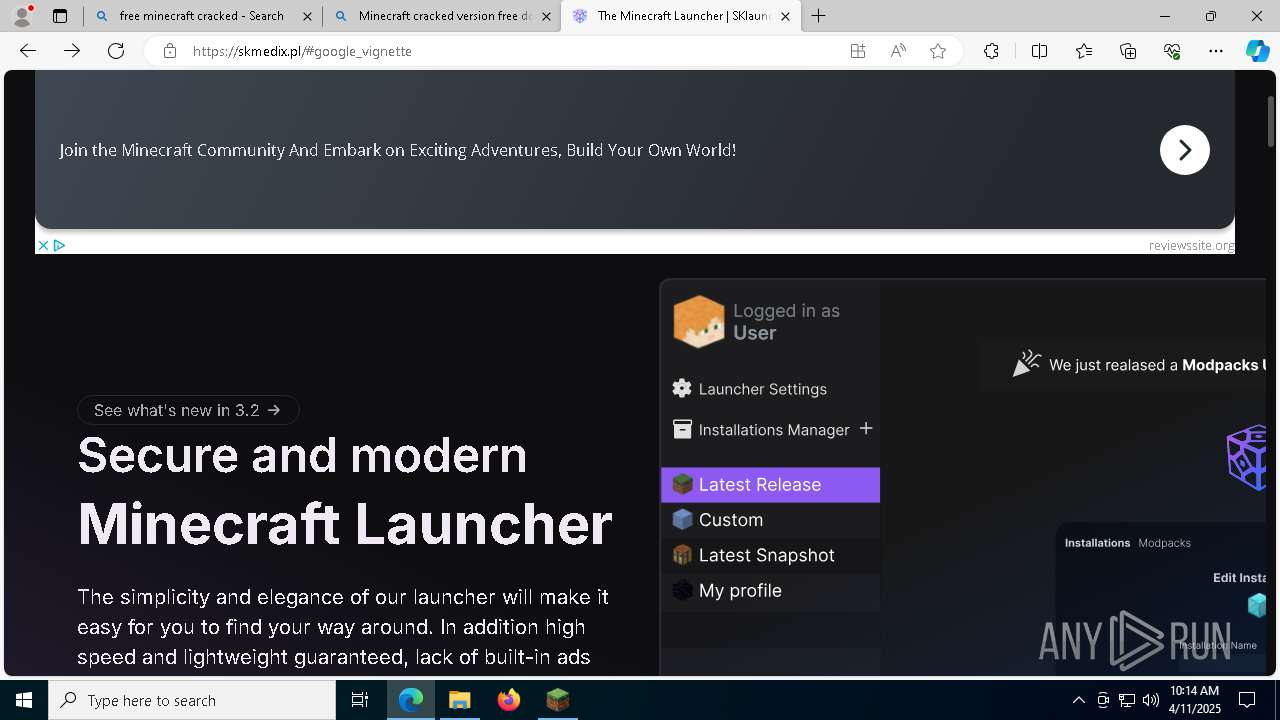1280x720 pixels.
Task: Click the volume speaker tray icon
Action: [1150, 700]
